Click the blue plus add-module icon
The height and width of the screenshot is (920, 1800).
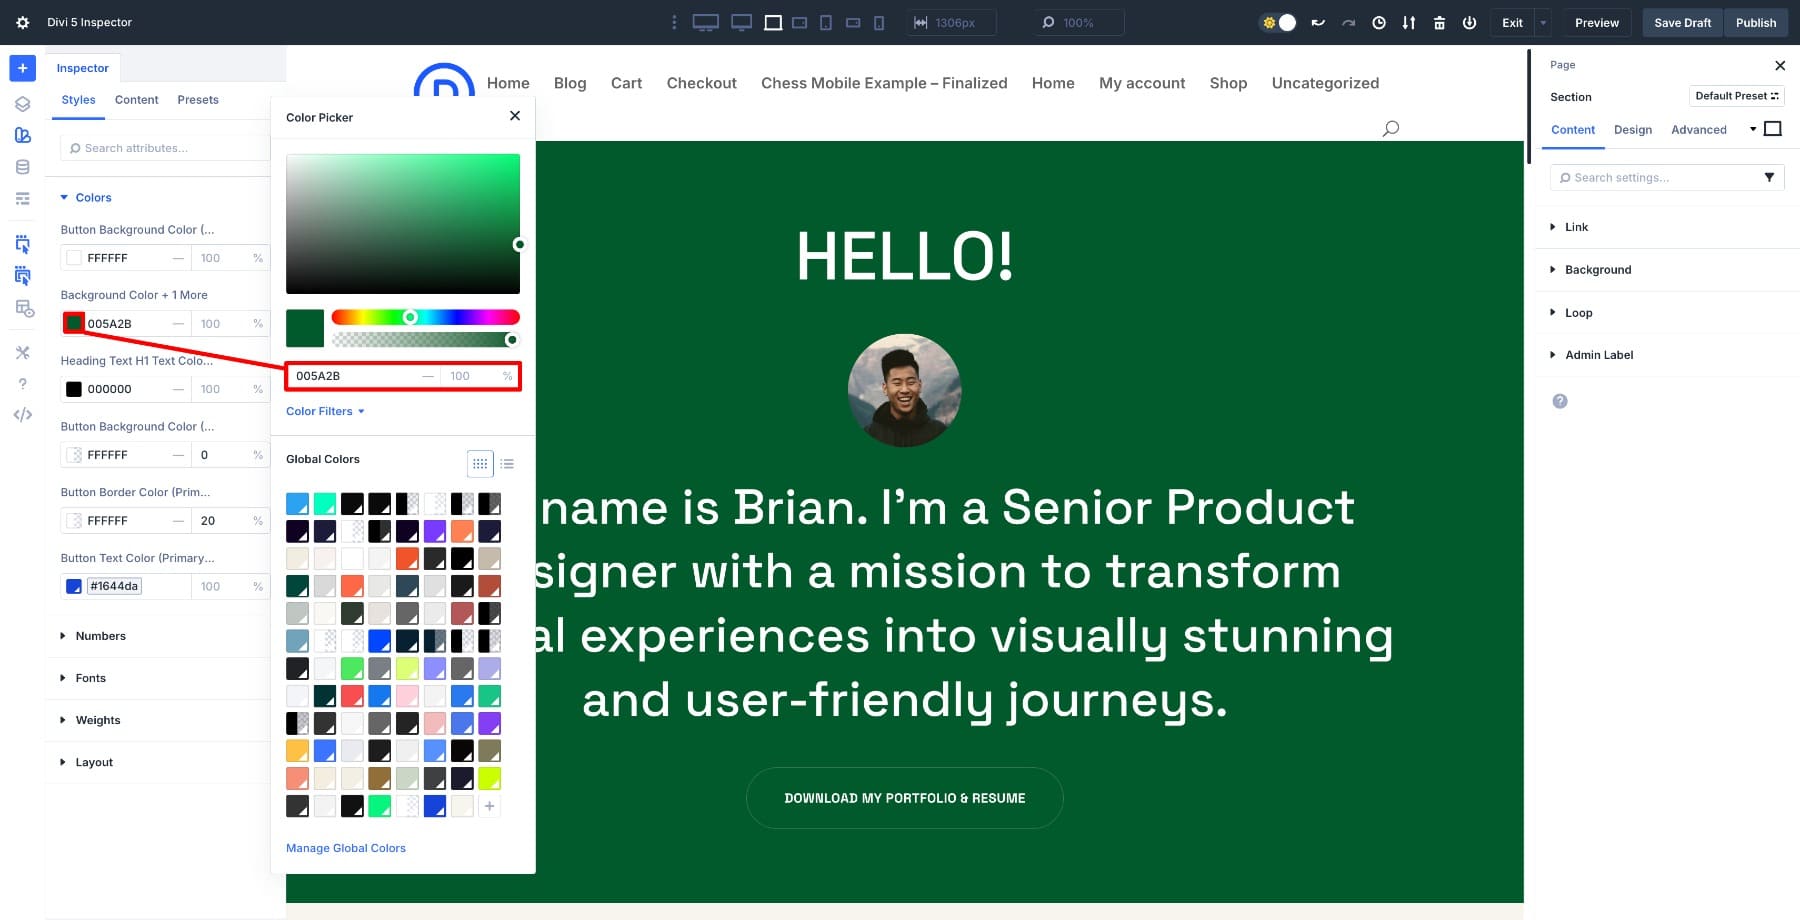(22, 68)
